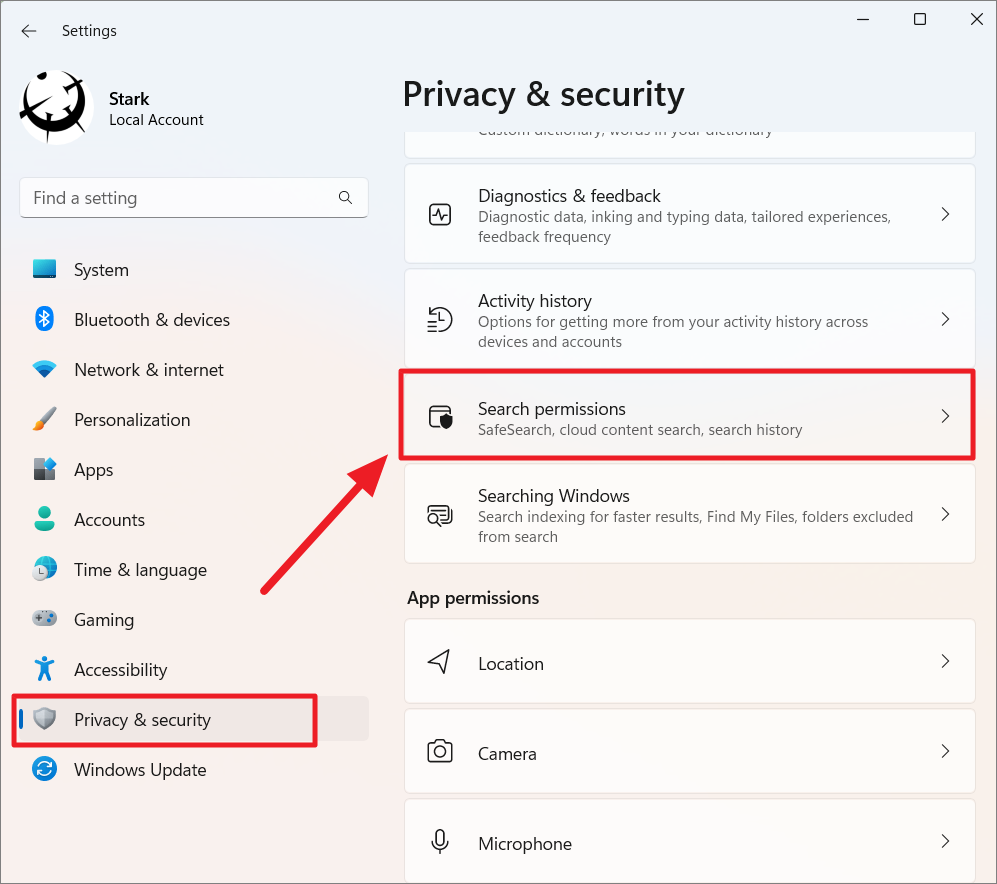The height and width of the screenshot is (884, 997).
Task: Open Accessibility settings category
Action: 121,670
